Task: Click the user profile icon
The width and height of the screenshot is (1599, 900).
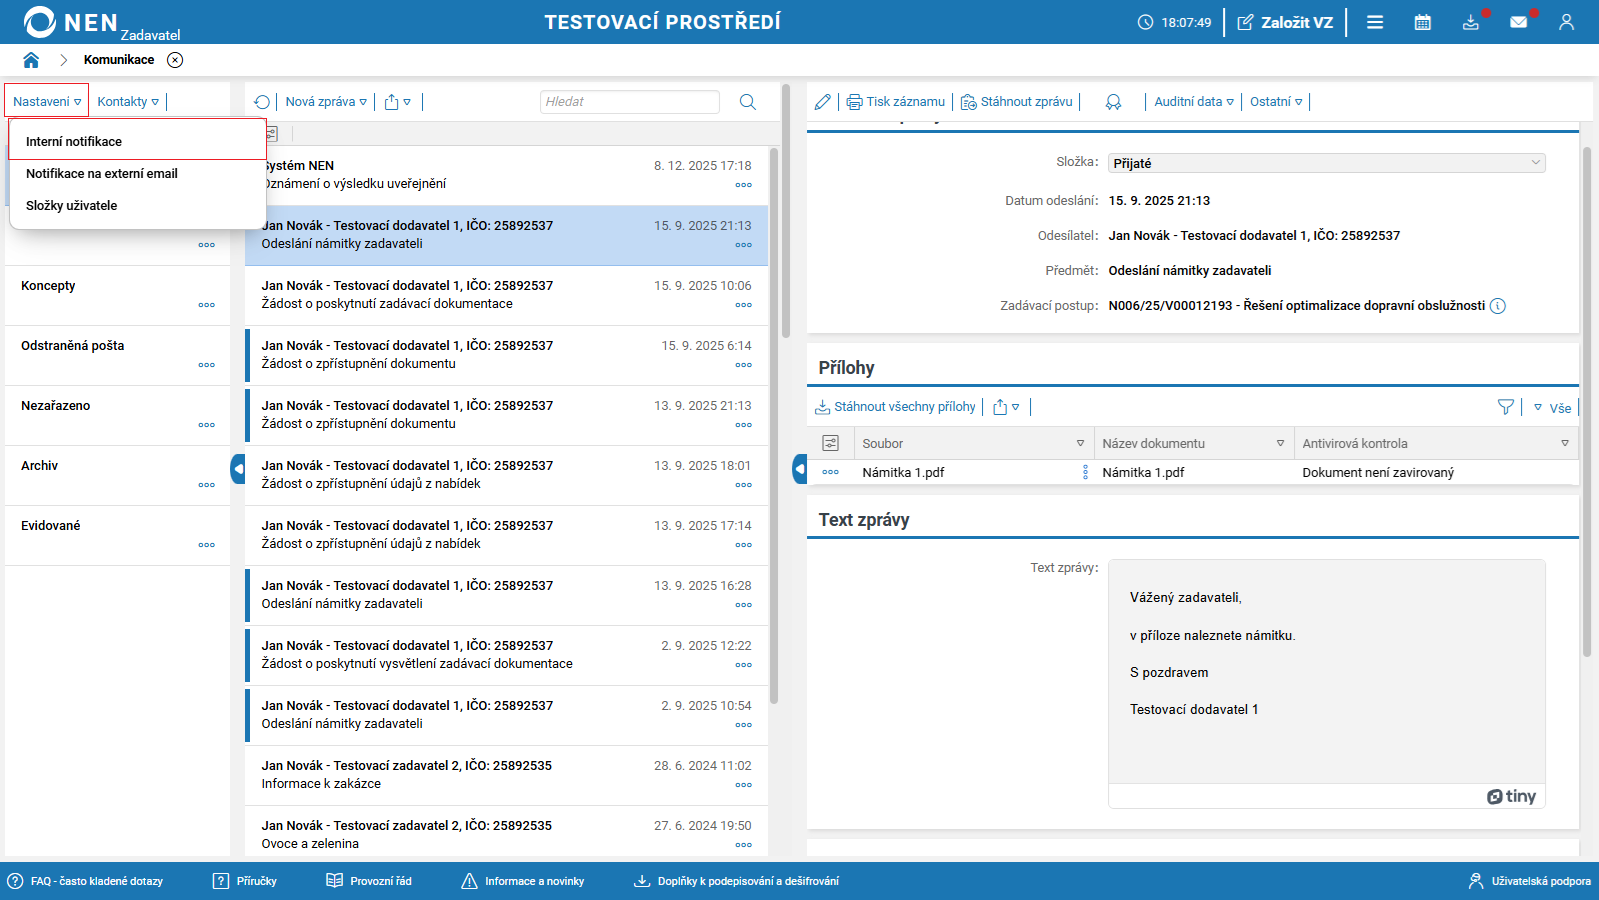Action: click(x=1566, y=22)
